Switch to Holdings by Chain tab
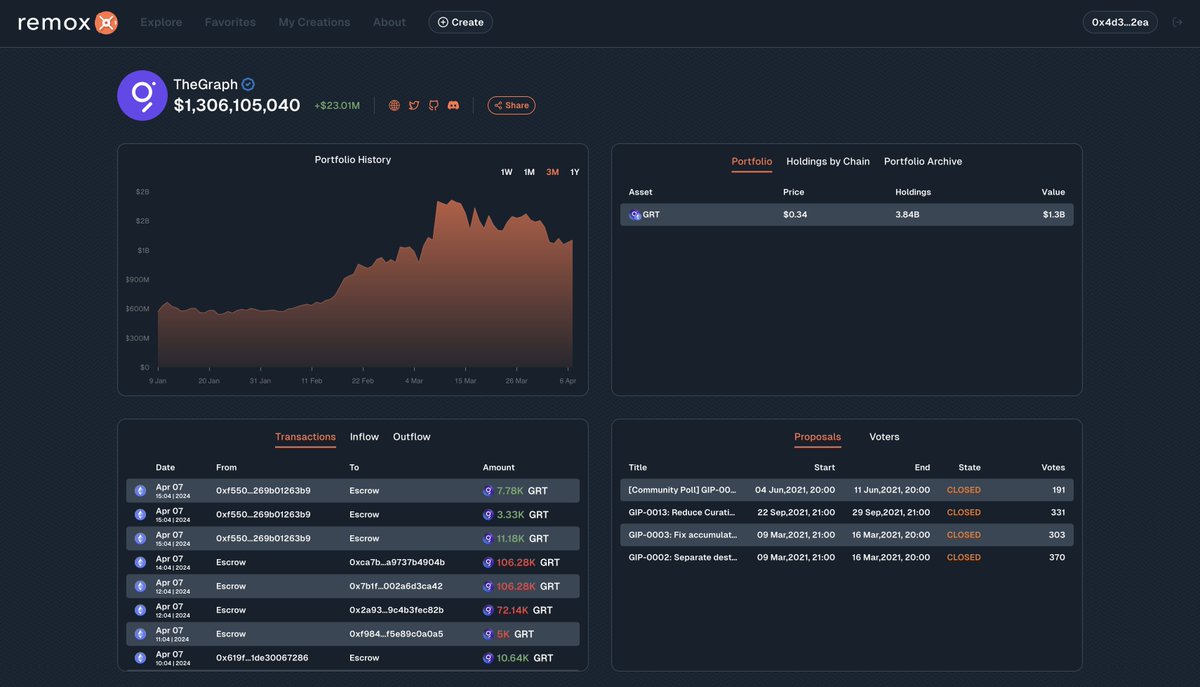Viewport: 1200px width, 687px height. tap(828, 161)
